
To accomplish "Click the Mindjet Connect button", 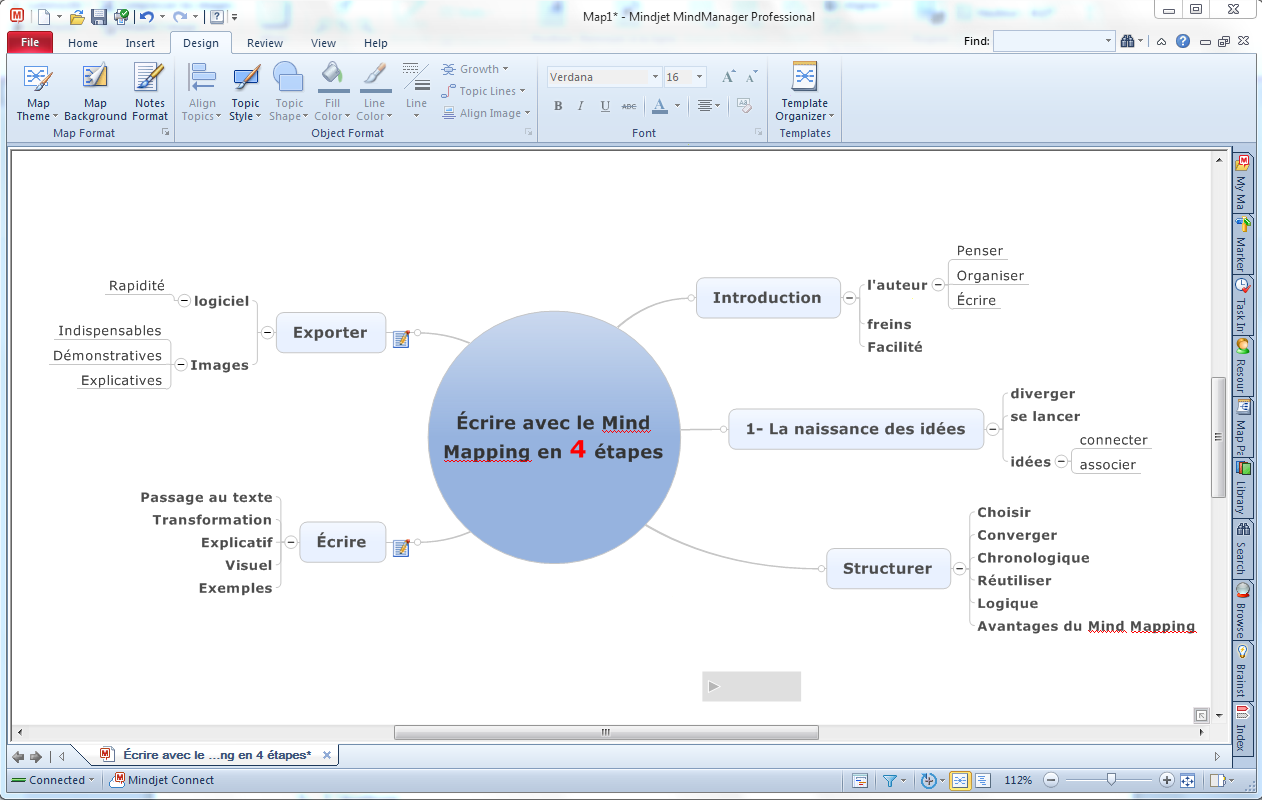I will (x=163, y=780).
